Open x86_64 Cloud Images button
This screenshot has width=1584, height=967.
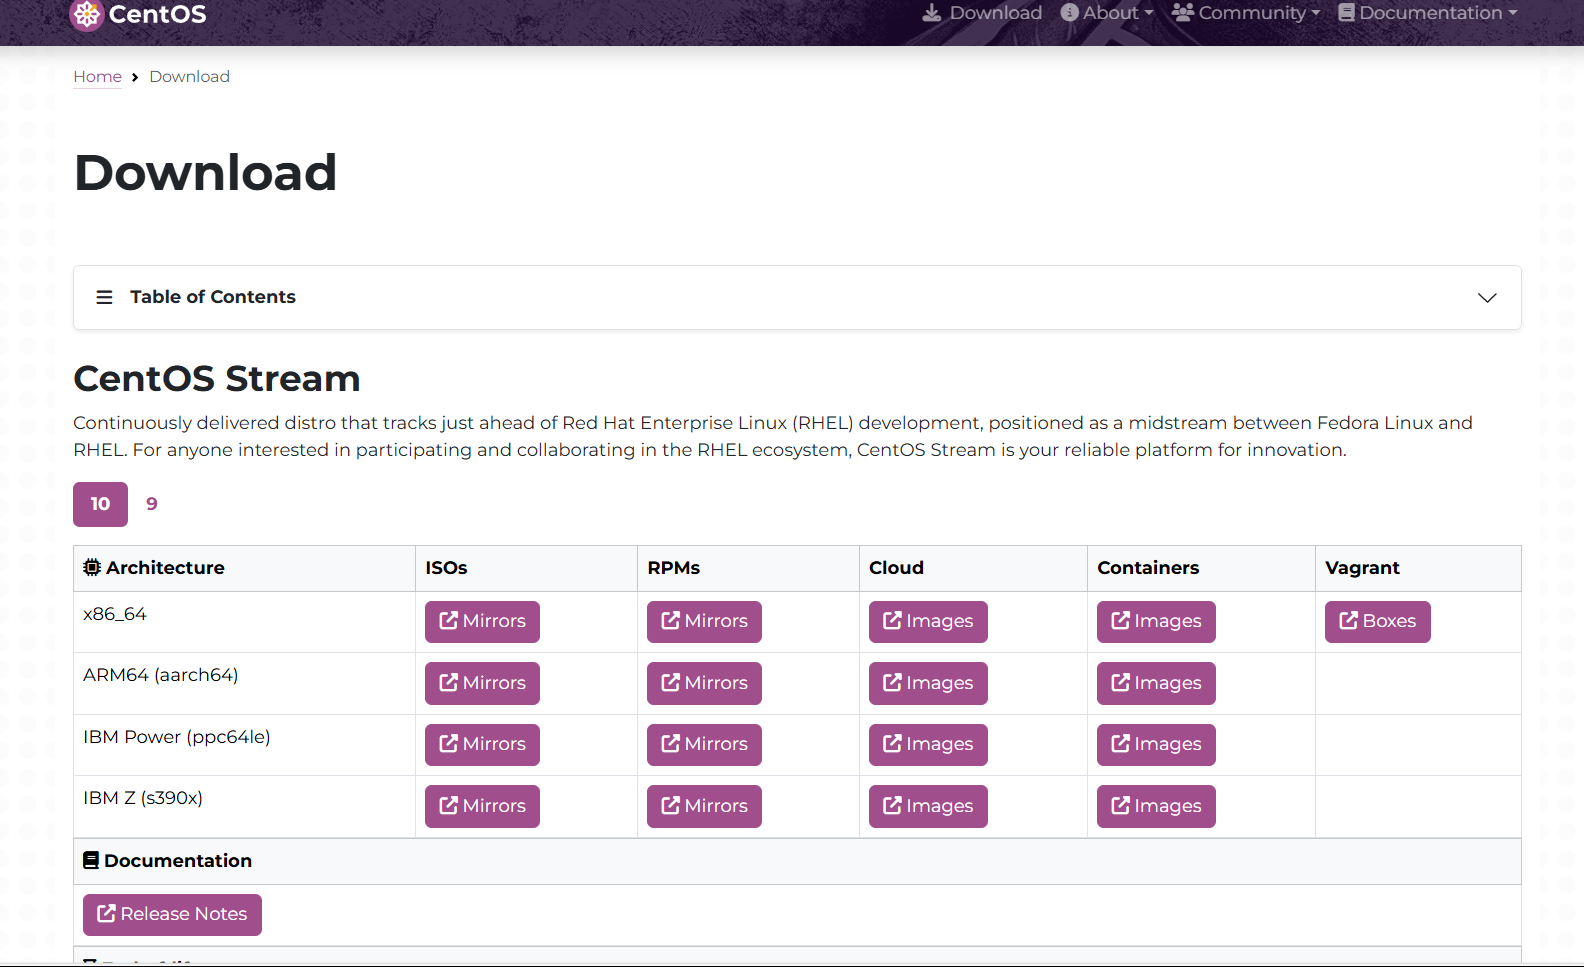coord(928,622)
